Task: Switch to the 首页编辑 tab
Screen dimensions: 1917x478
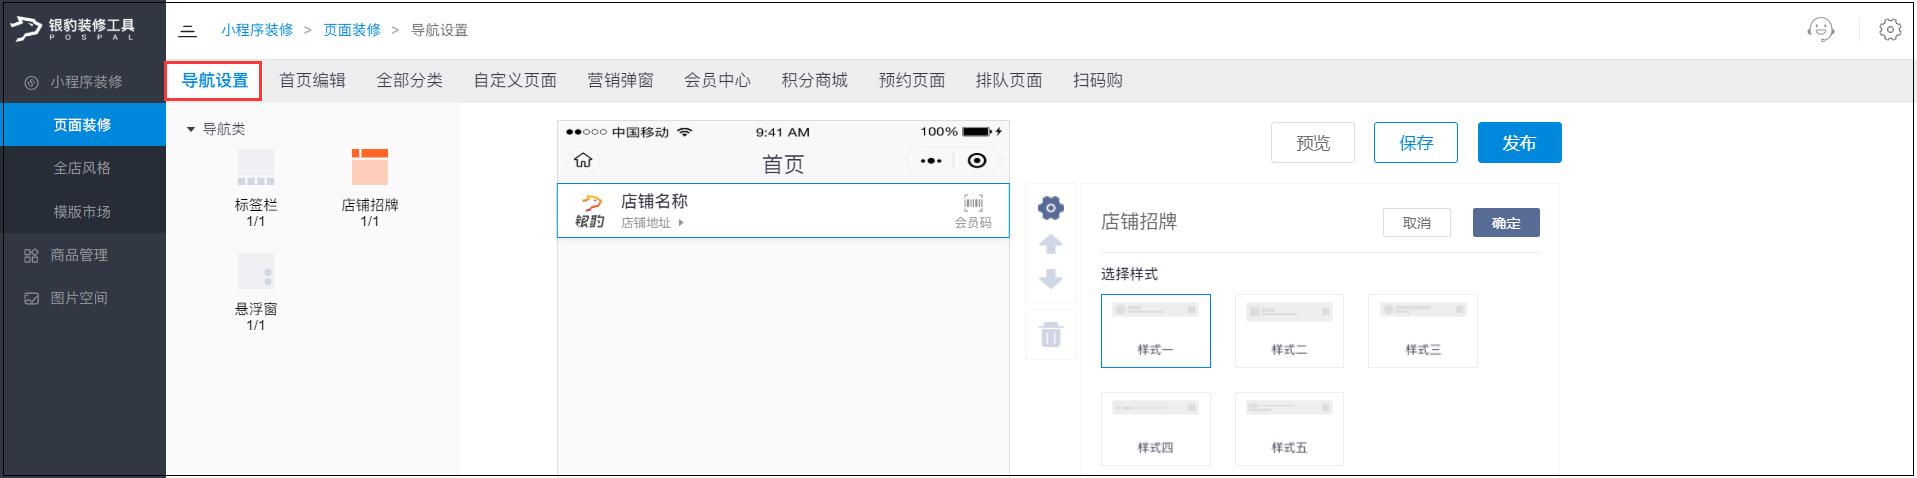Action: 312,80
